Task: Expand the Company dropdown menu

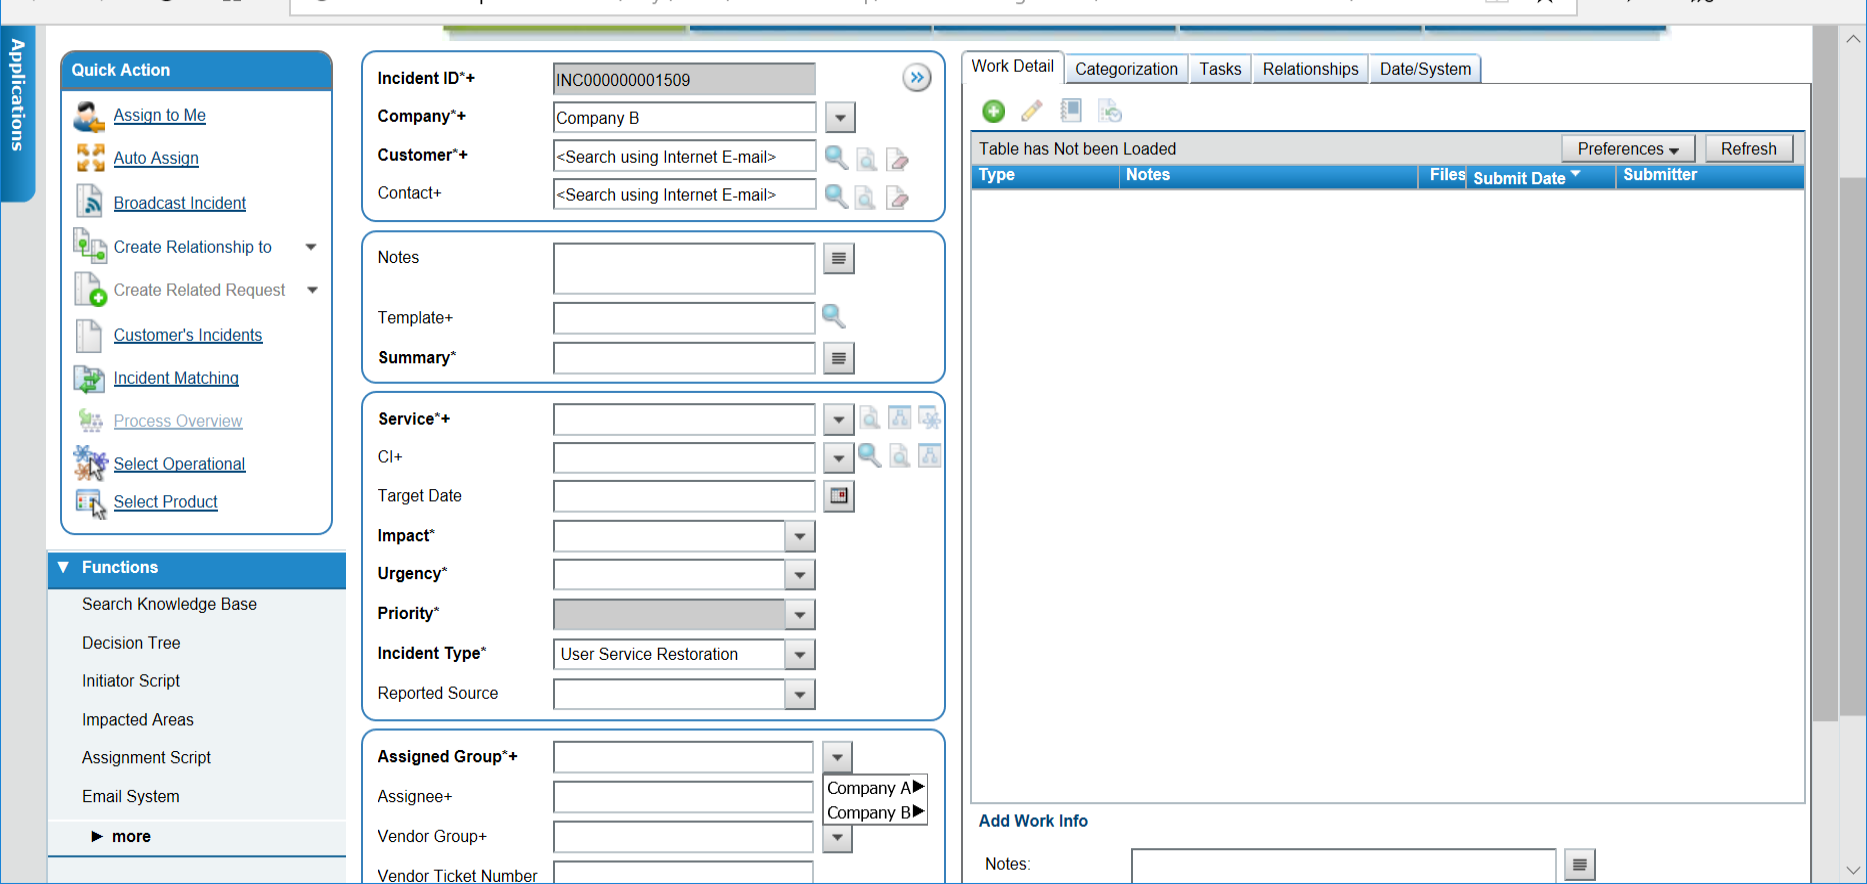Action: (840, 118)
